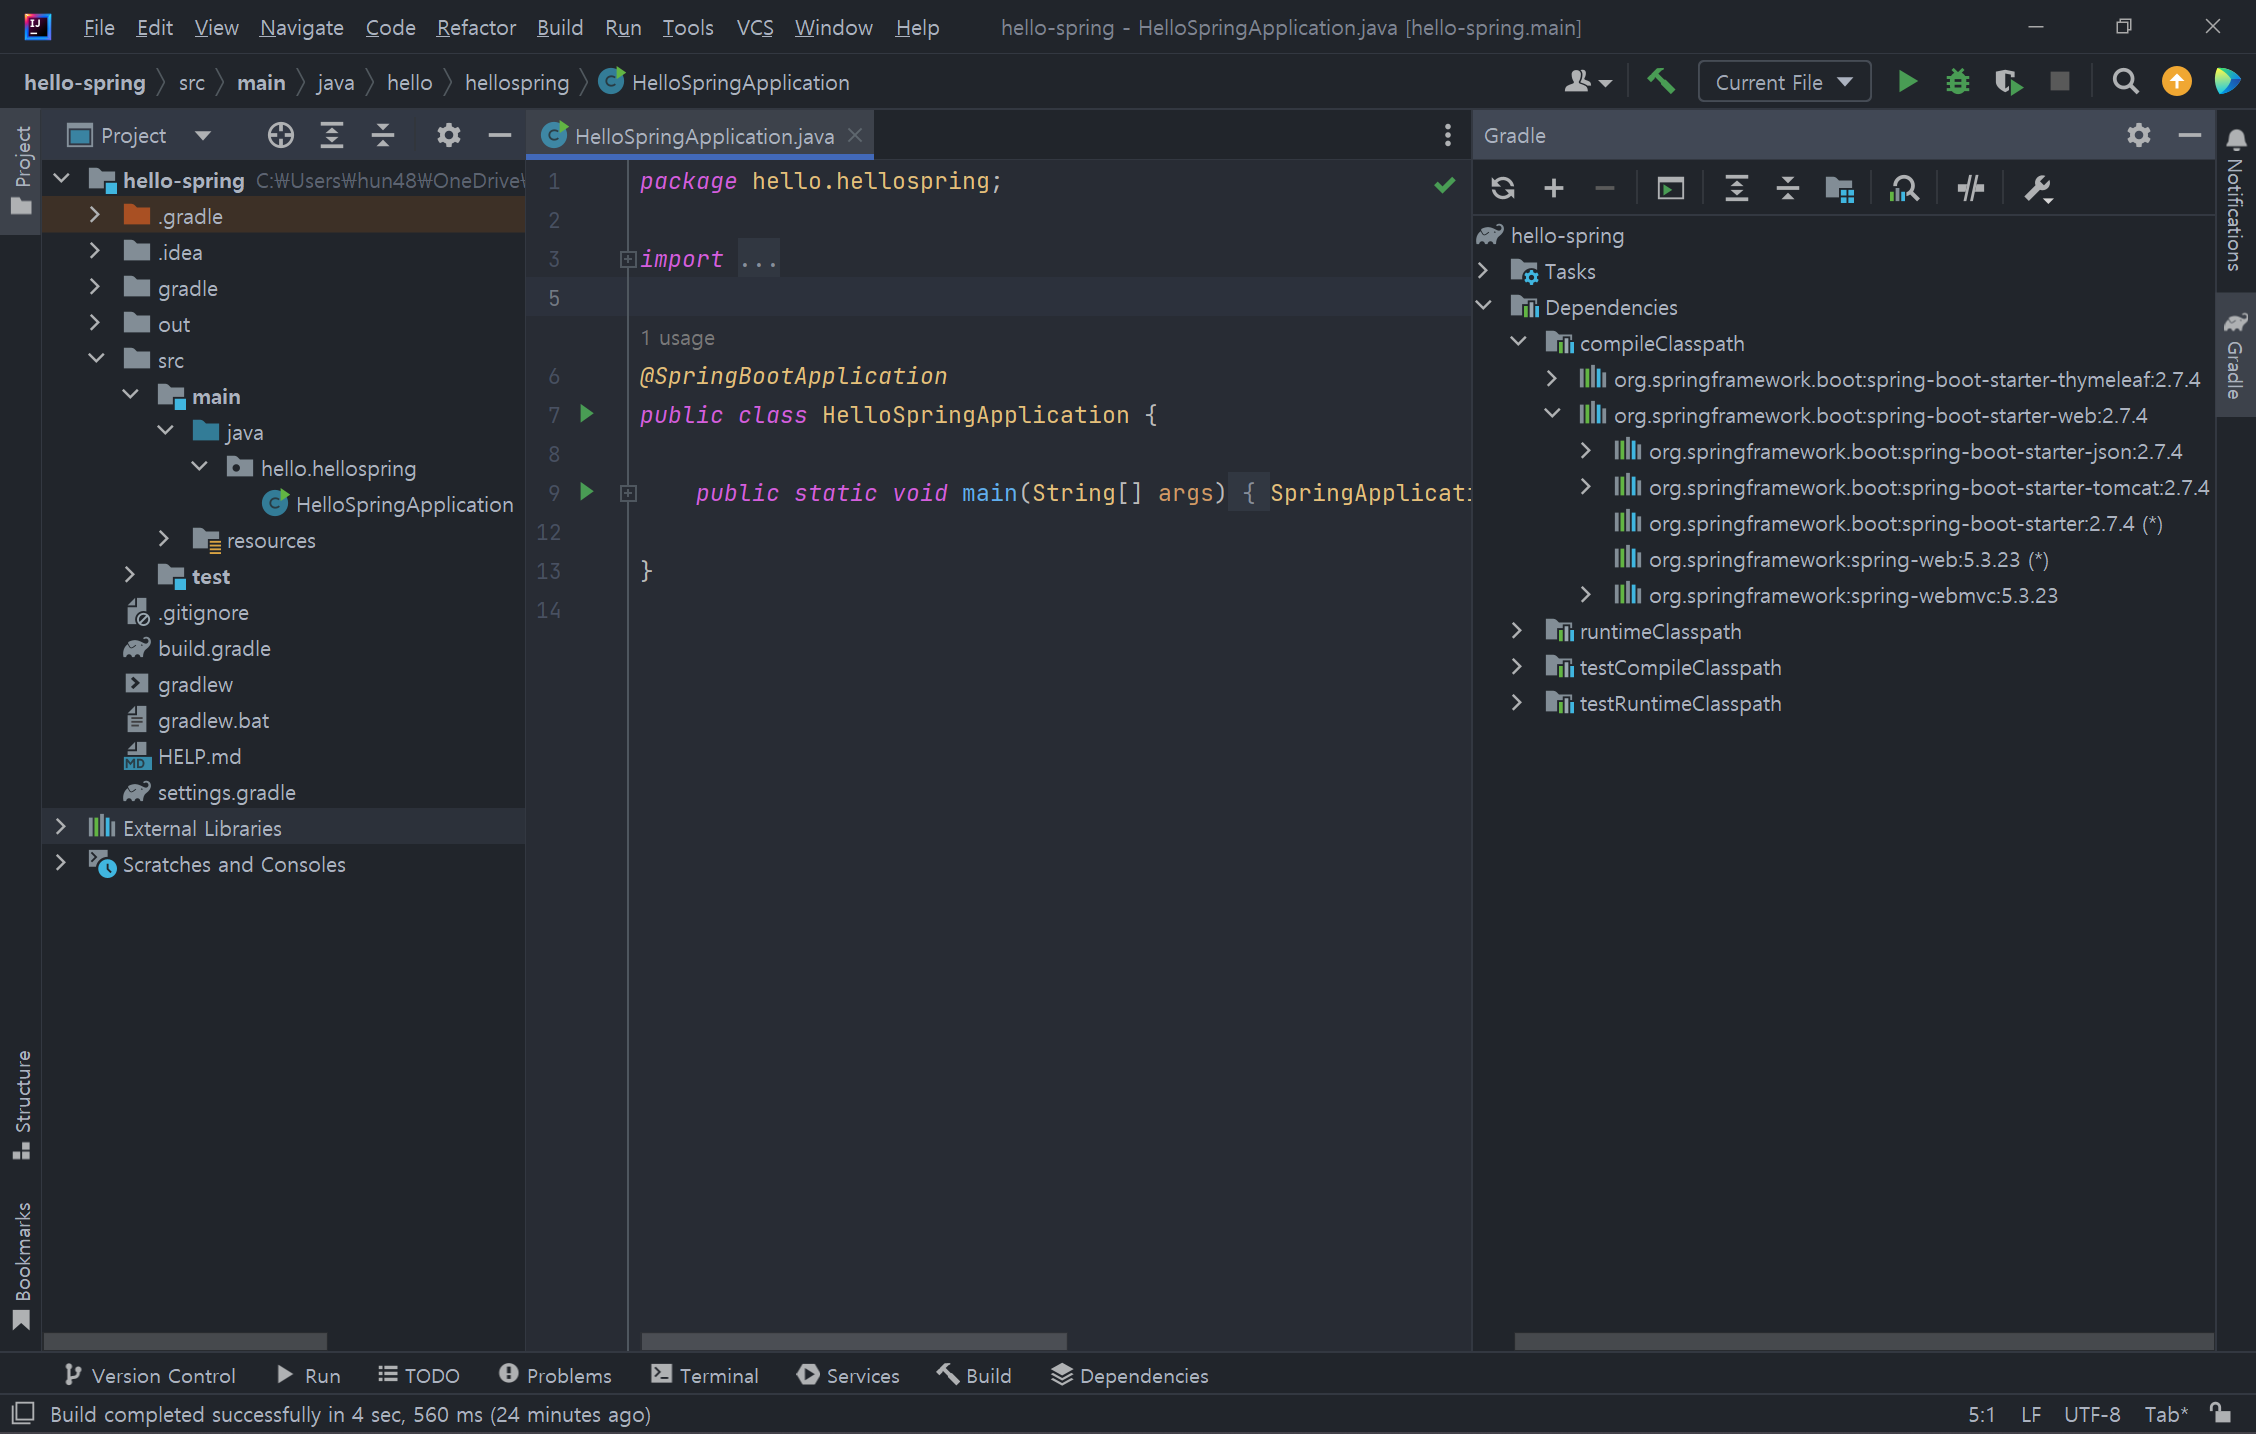Open Search Everywhere magnifier icon
The height and width of the screenshot is (1434, 2256).
2125,81
